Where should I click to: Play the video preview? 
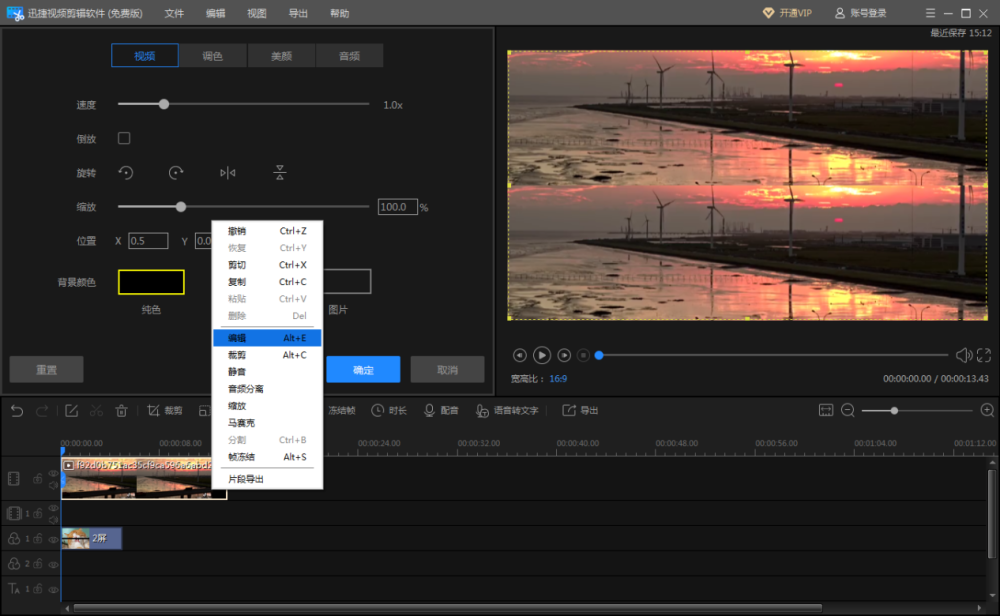click(x=542, y=355)
